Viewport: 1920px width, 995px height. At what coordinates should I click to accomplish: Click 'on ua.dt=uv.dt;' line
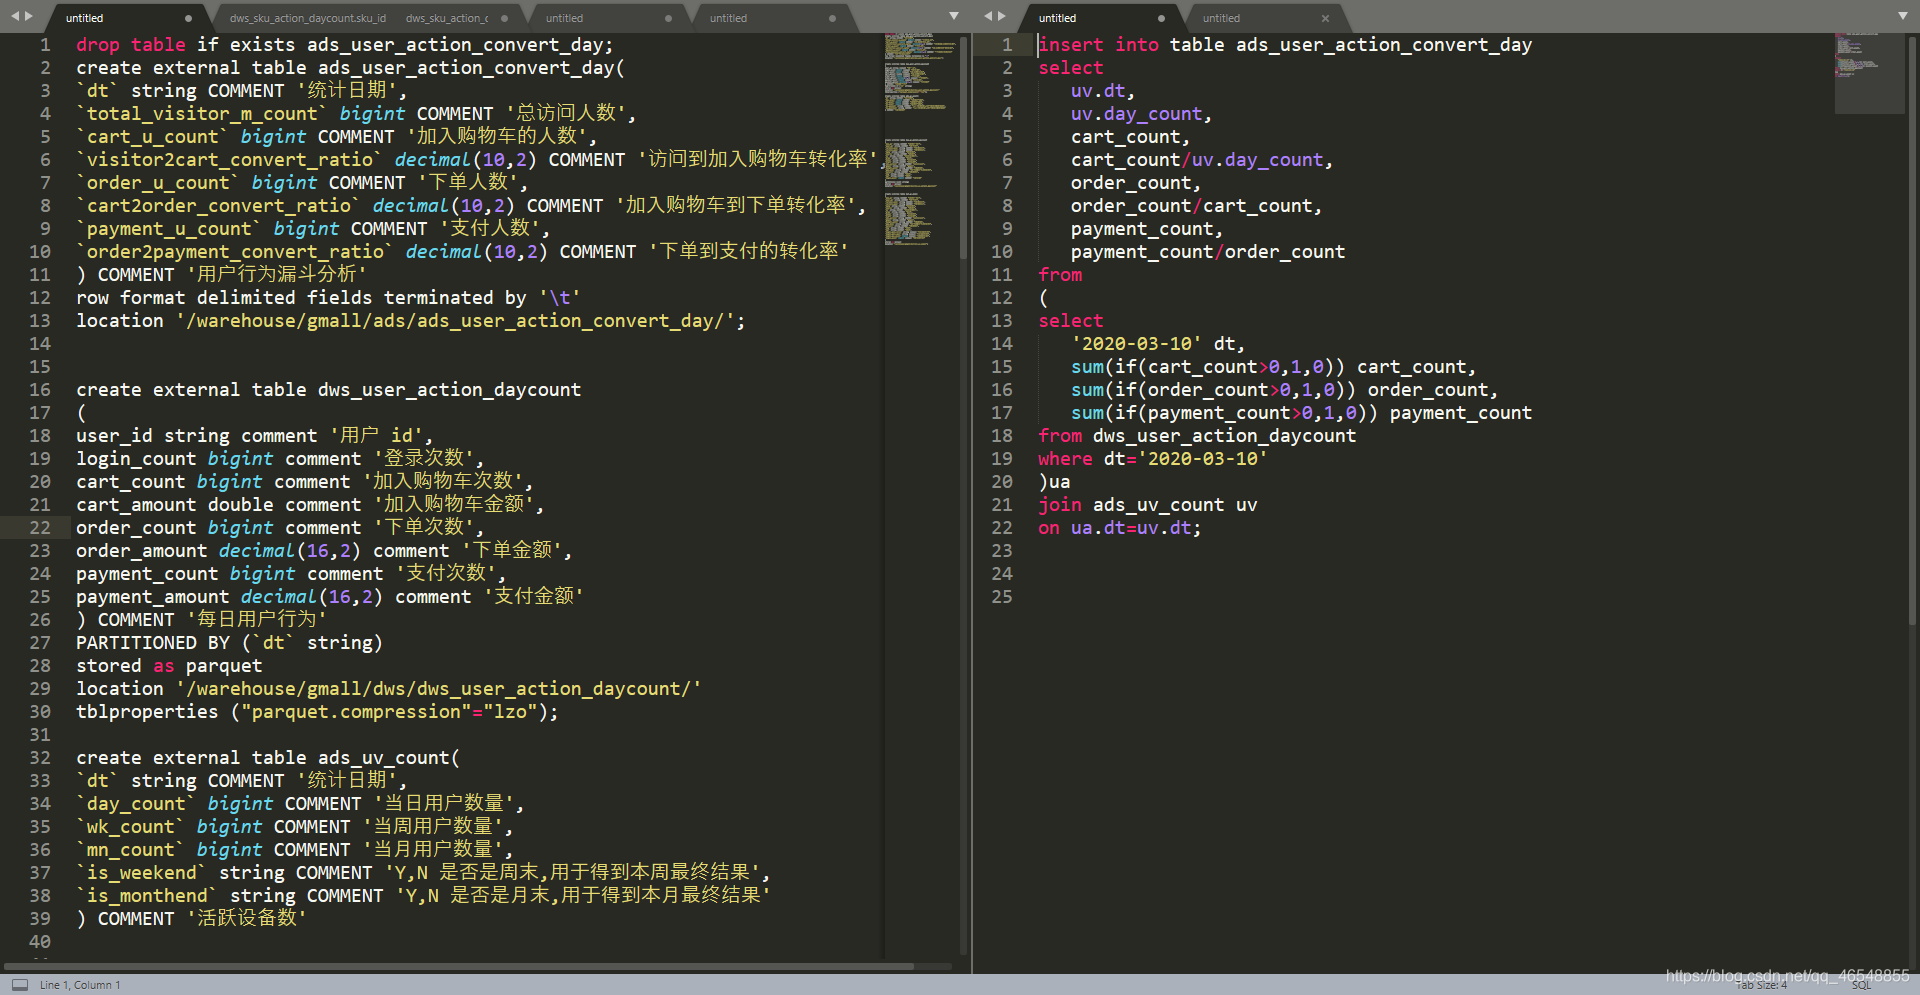pyautogui.click(x=1120, y=527)
